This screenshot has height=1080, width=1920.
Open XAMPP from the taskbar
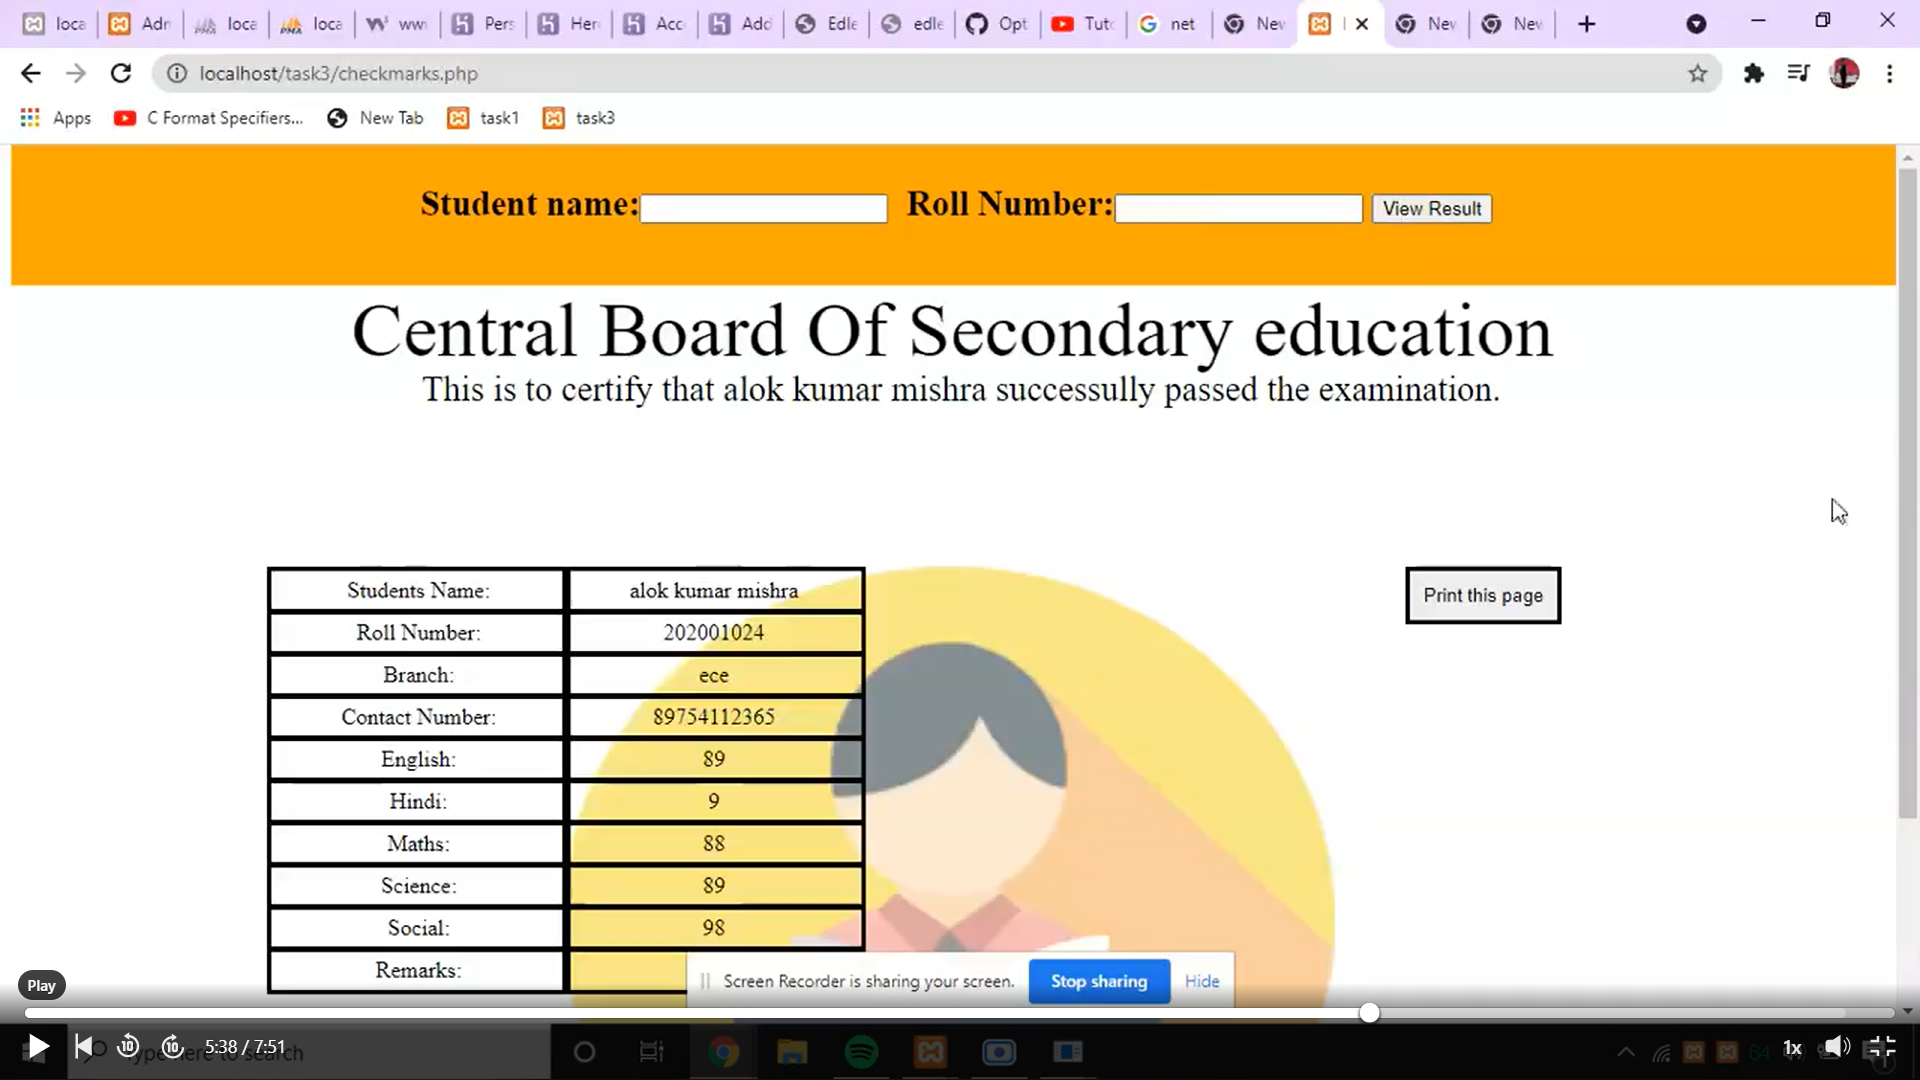tap(930, 1052)
